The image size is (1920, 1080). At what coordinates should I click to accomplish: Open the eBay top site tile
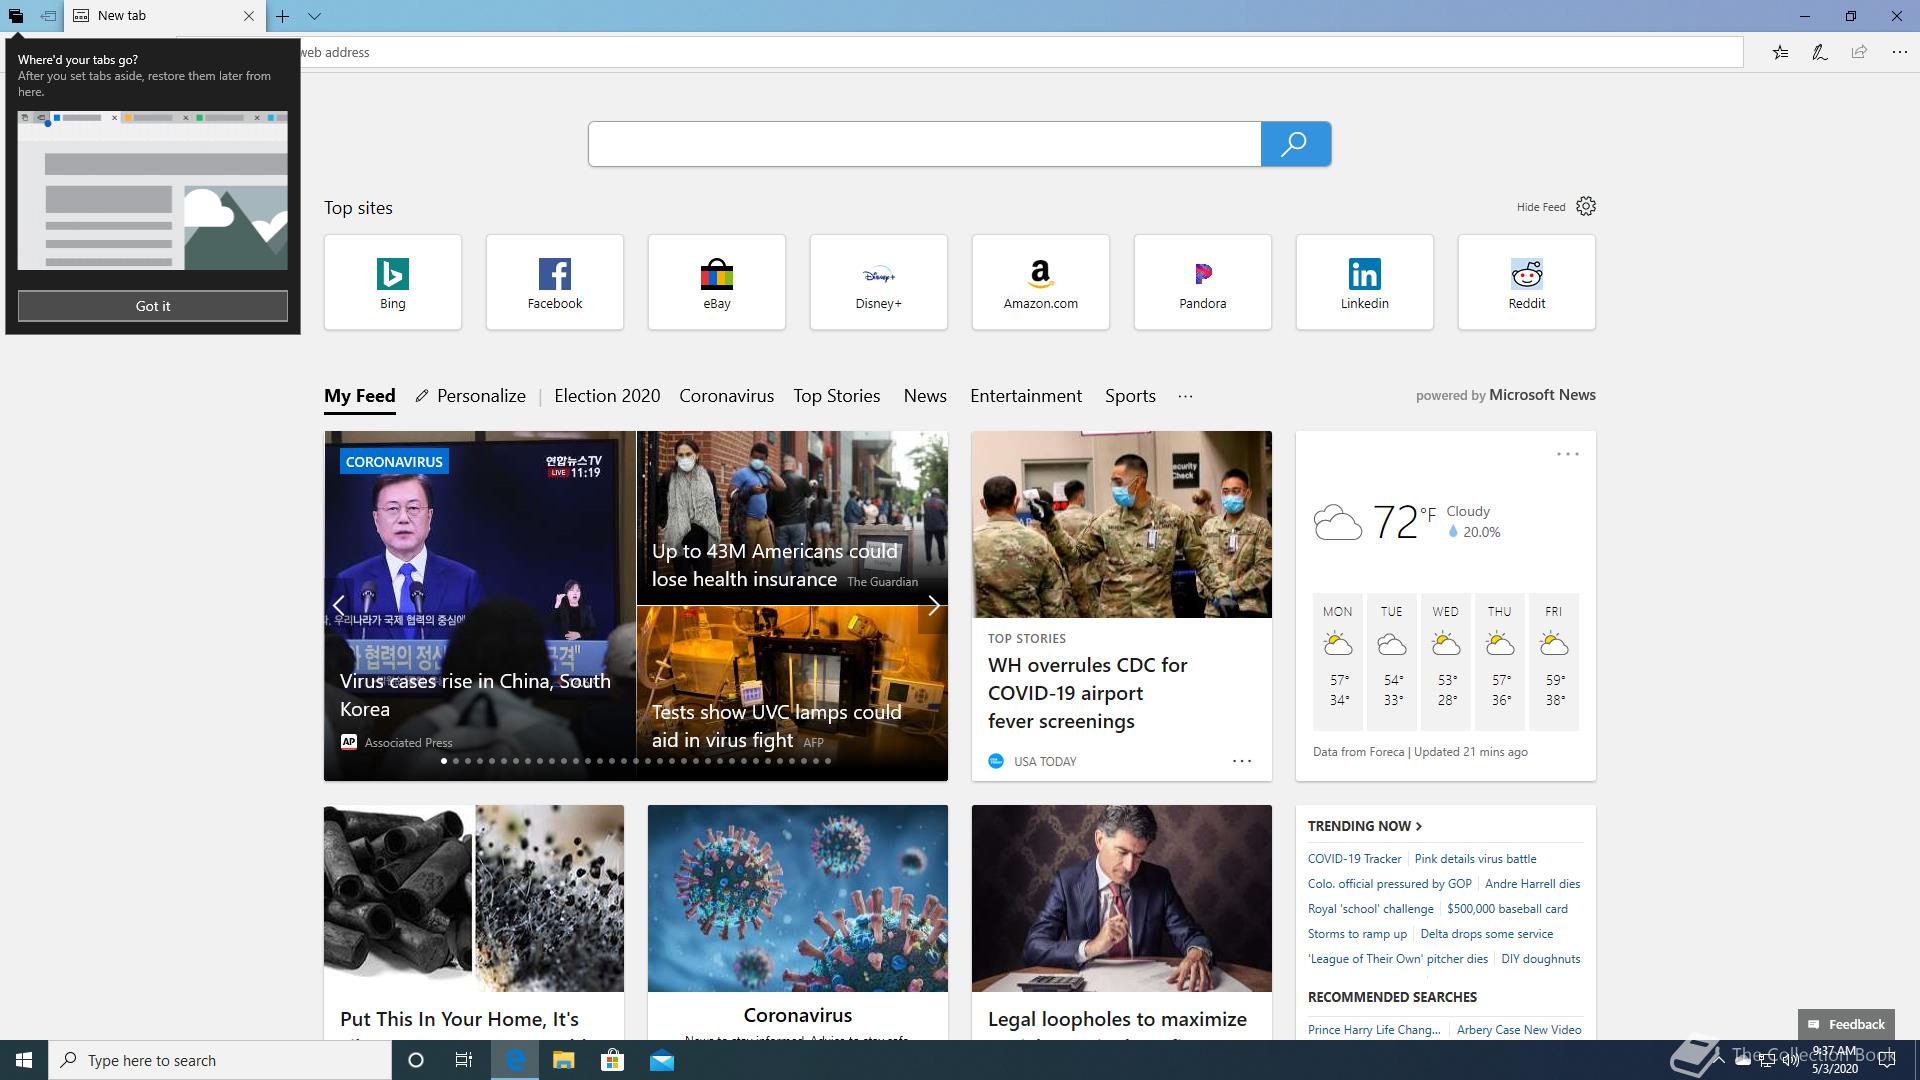coord(717,282)
